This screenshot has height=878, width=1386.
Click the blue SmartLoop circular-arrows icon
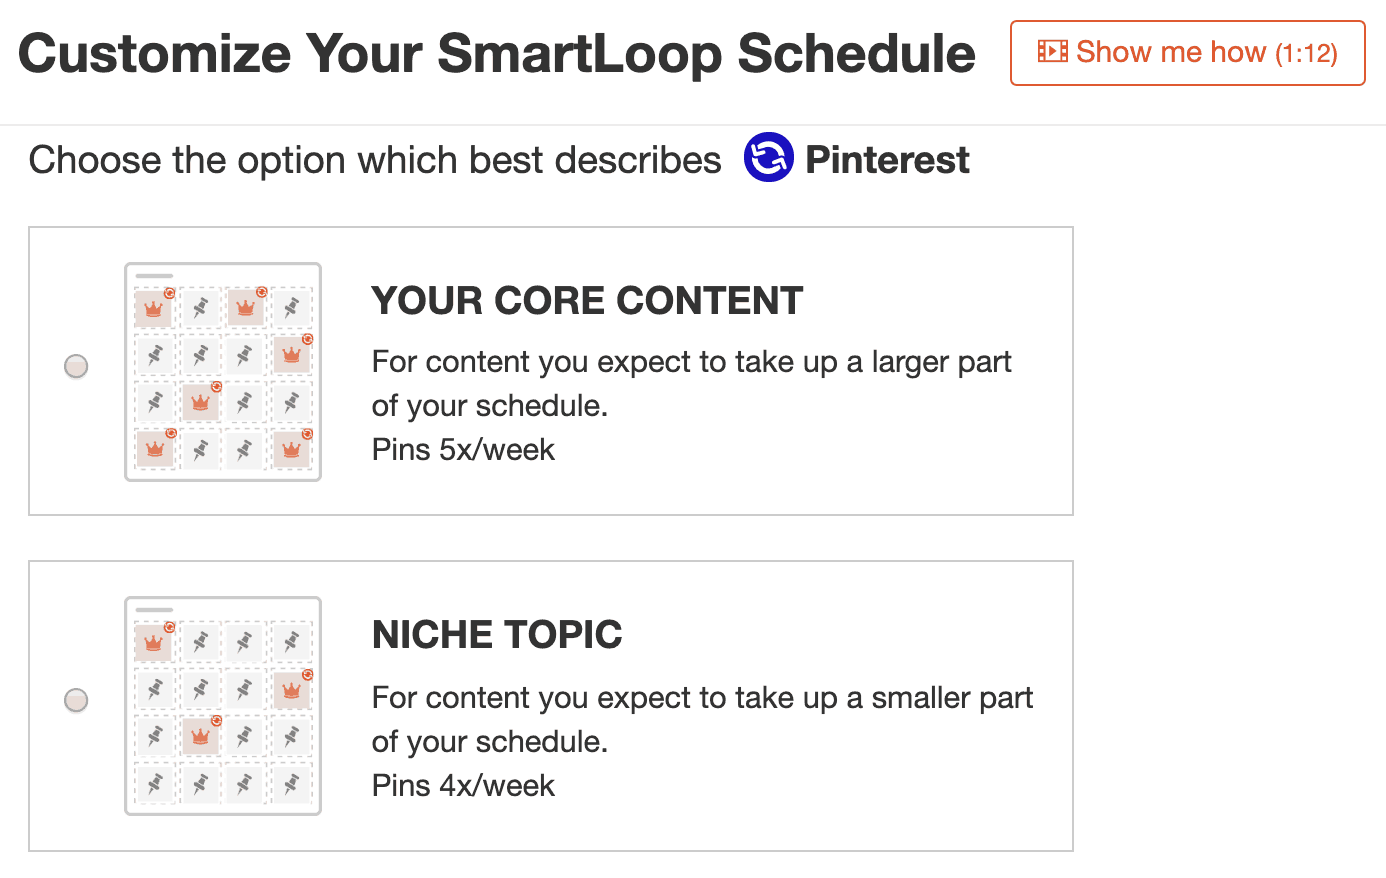pos(768,158)
